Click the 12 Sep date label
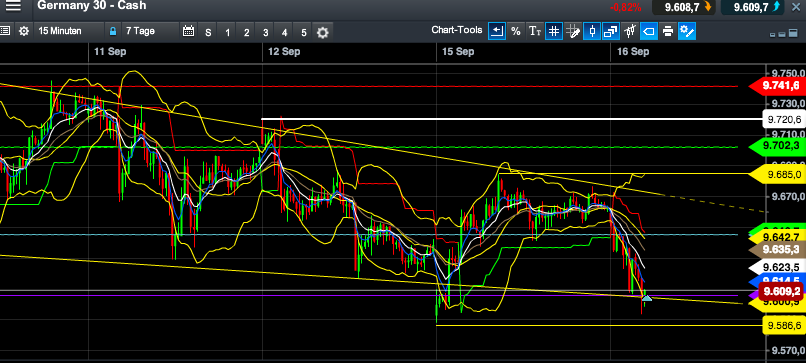 click(284, 51)
